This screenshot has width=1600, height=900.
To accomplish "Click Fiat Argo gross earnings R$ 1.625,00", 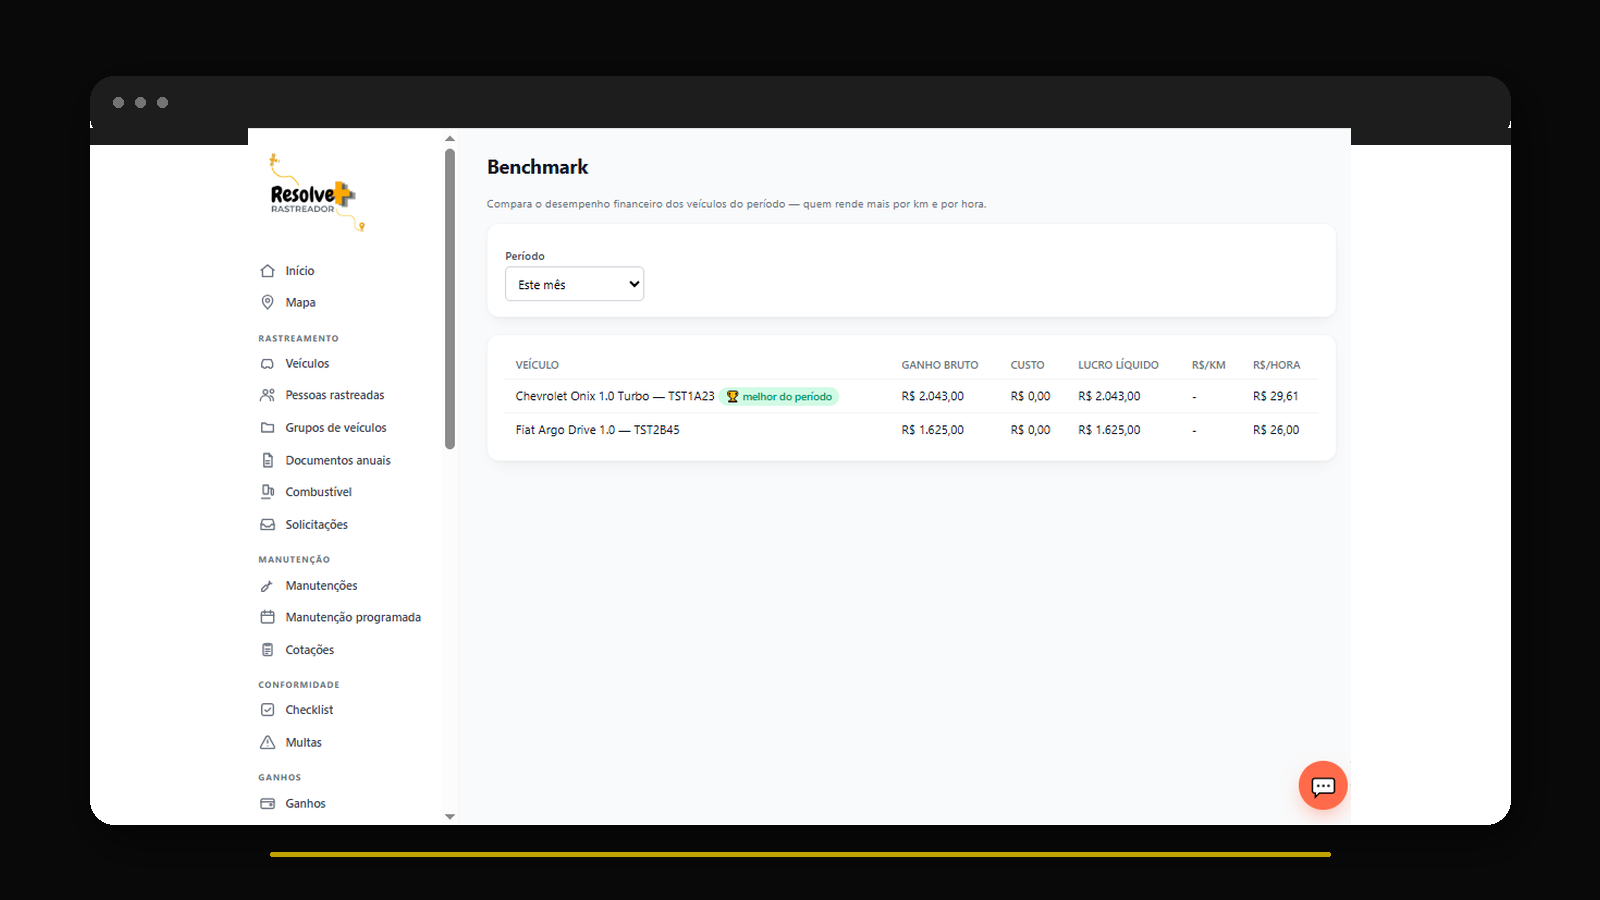I will click(x=932, y=430).
